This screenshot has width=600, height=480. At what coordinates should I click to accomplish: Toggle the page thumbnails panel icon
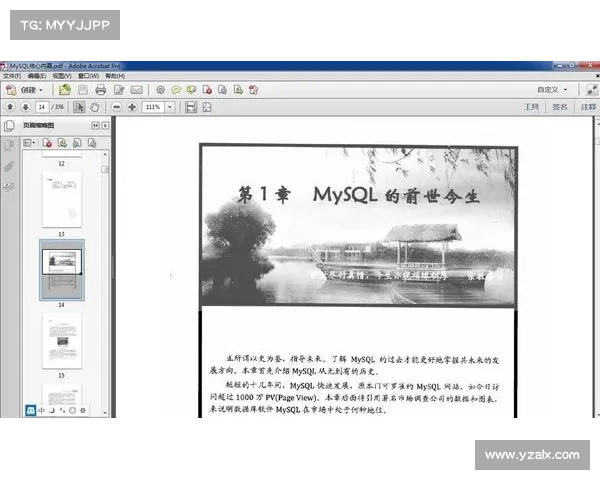(10, 126)
